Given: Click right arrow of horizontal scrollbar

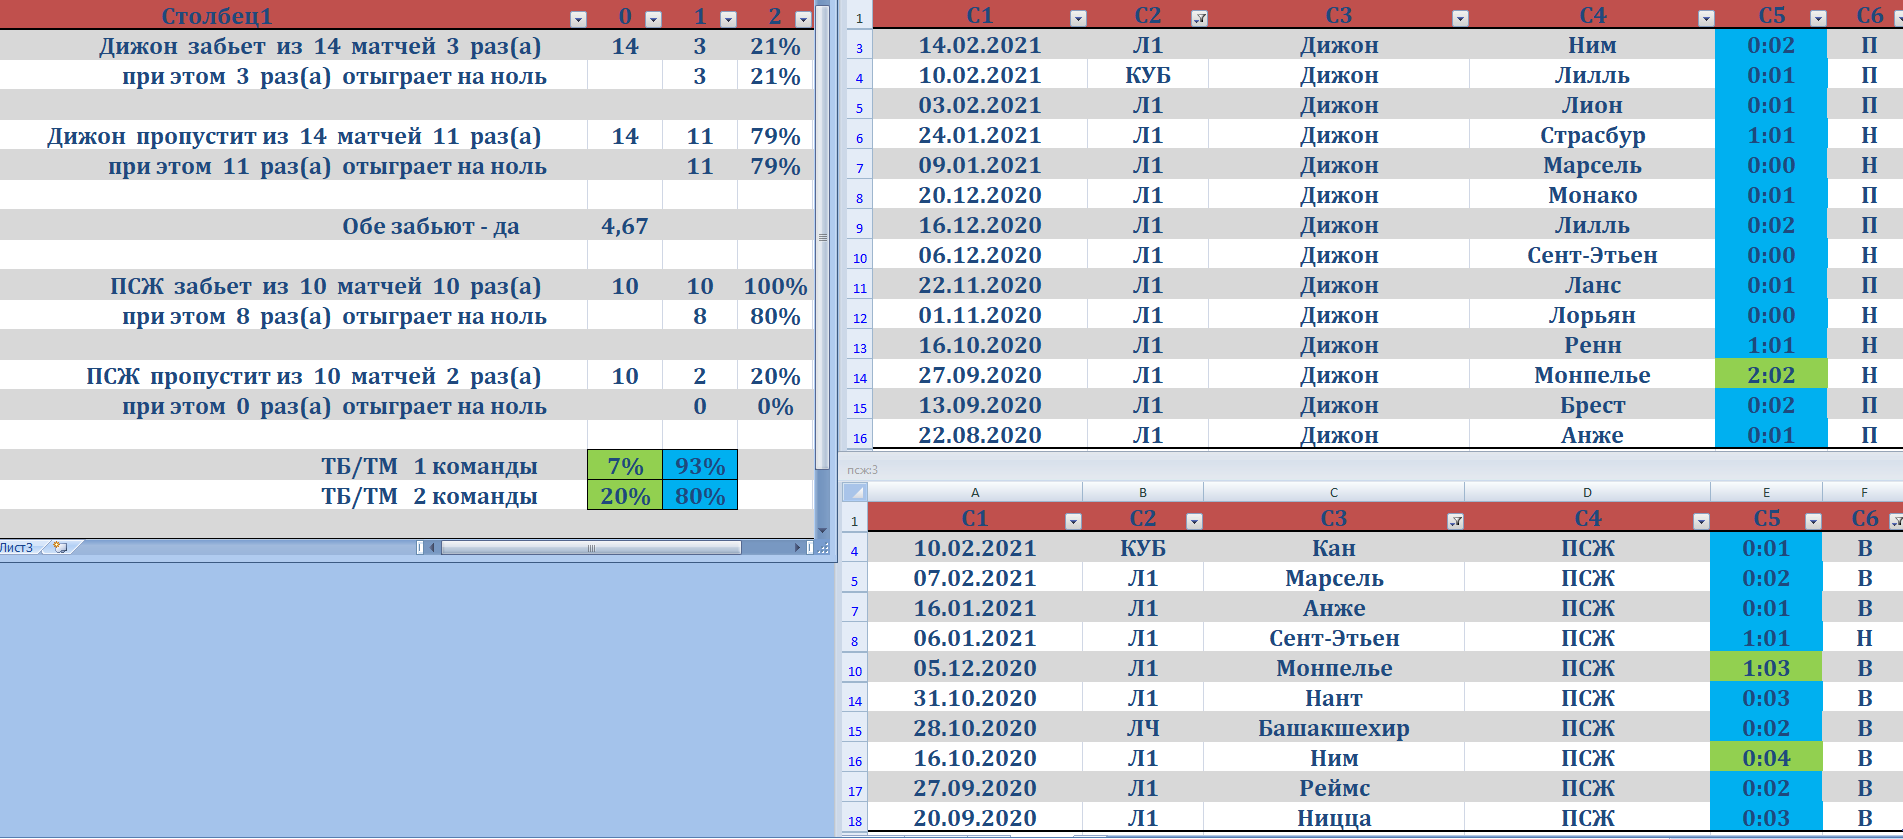Looking at the screenshot, I should click(x=798, y=547).
